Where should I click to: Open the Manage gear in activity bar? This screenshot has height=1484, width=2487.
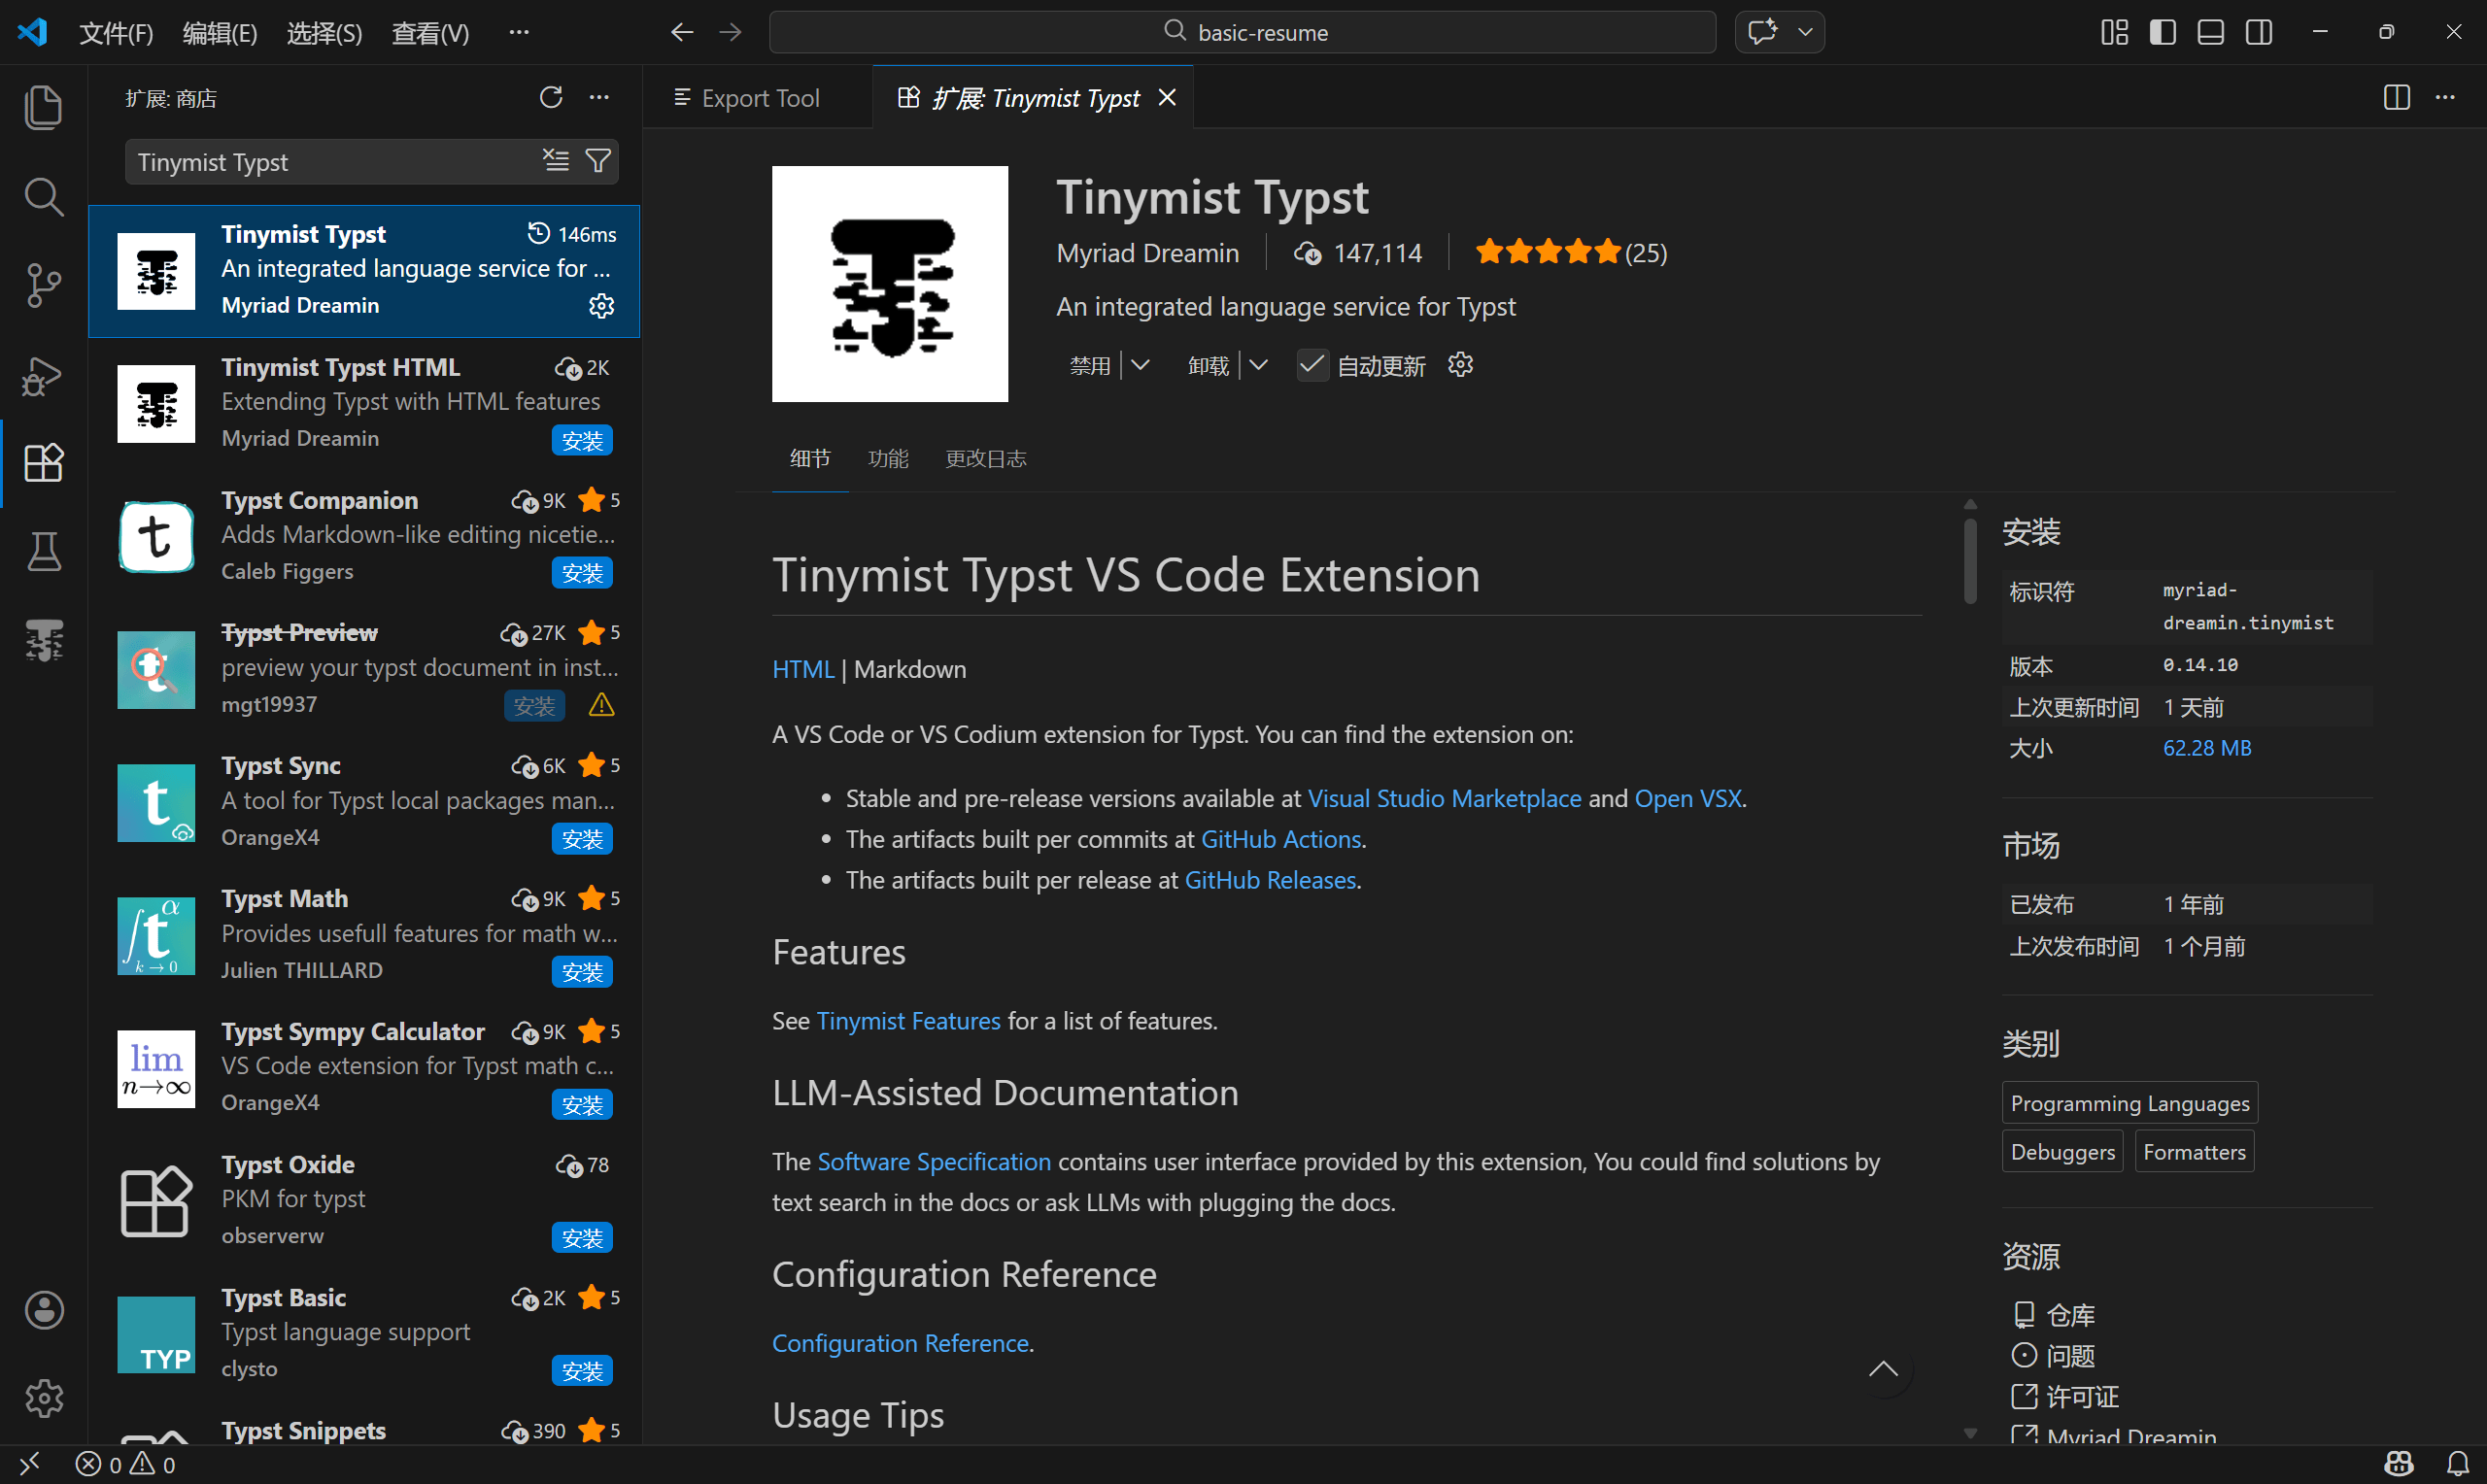tap(43, 1398)
